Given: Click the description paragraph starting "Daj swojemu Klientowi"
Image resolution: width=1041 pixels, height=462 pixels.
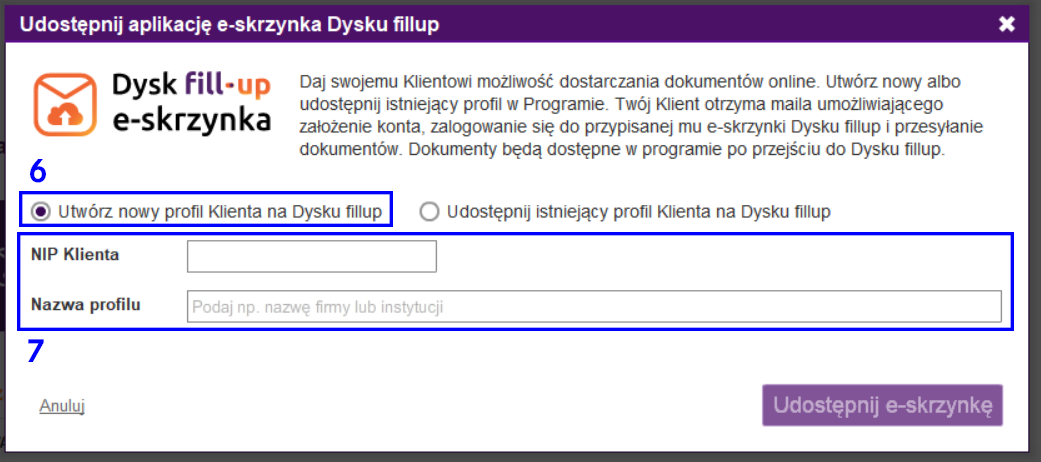Looking at the screenshot, I should click(x=641, y=116).
